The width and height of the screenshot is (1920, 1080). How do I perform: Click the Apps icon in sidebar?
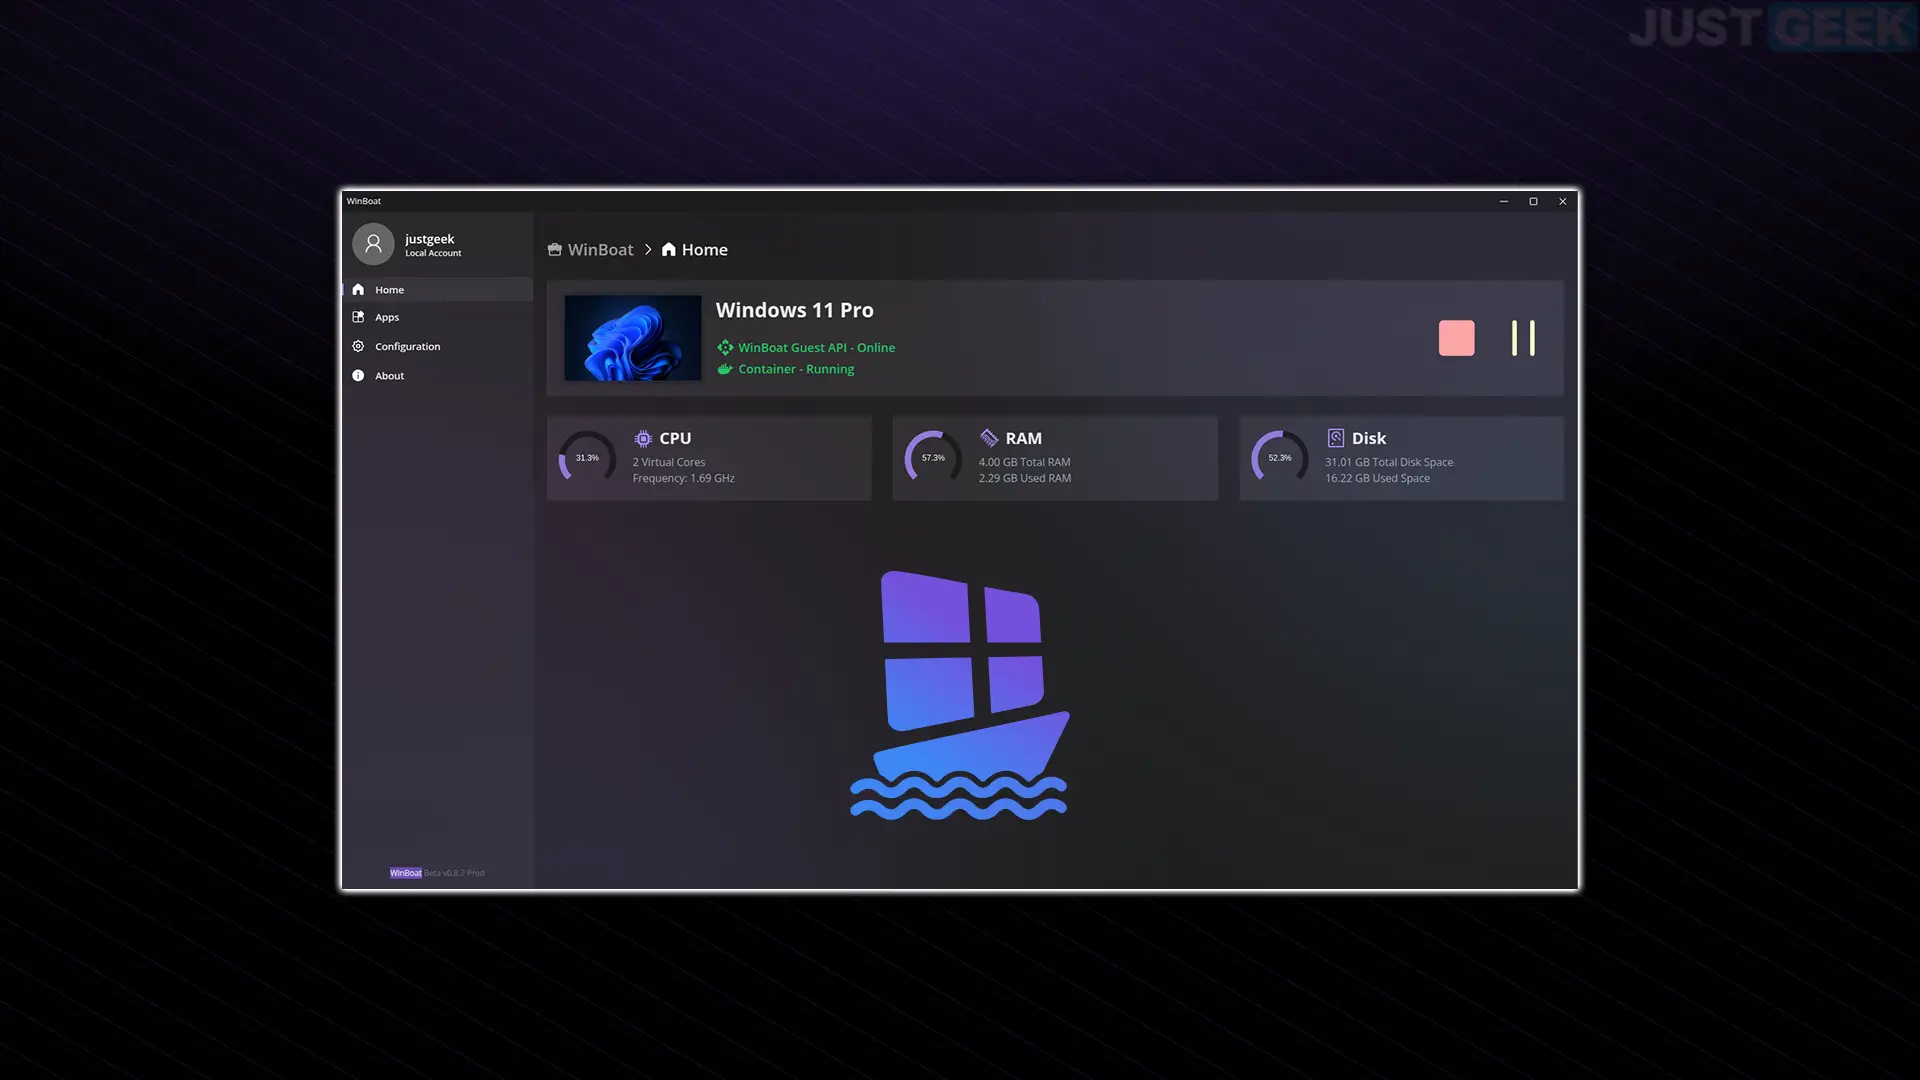358,317
